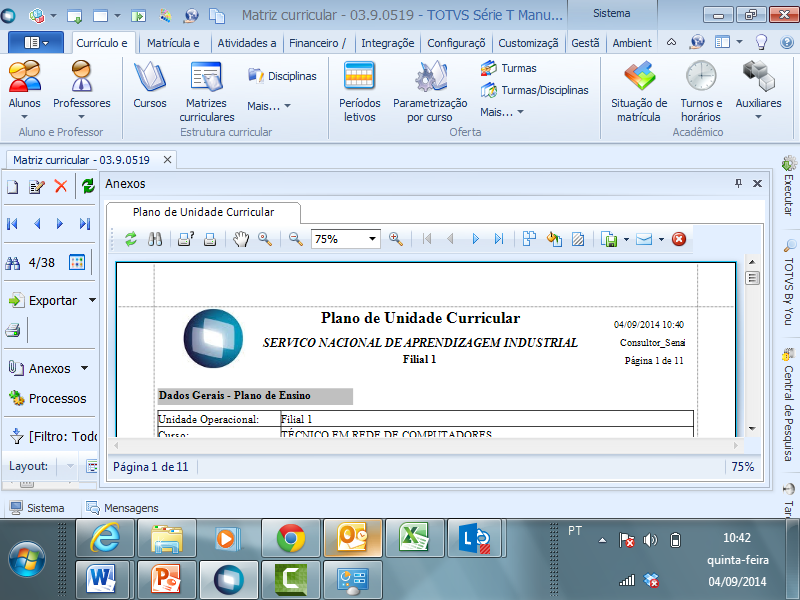Open the Auxiliares icon
Viewport: 800px width, 600px height.
click(x=758, y=84)
